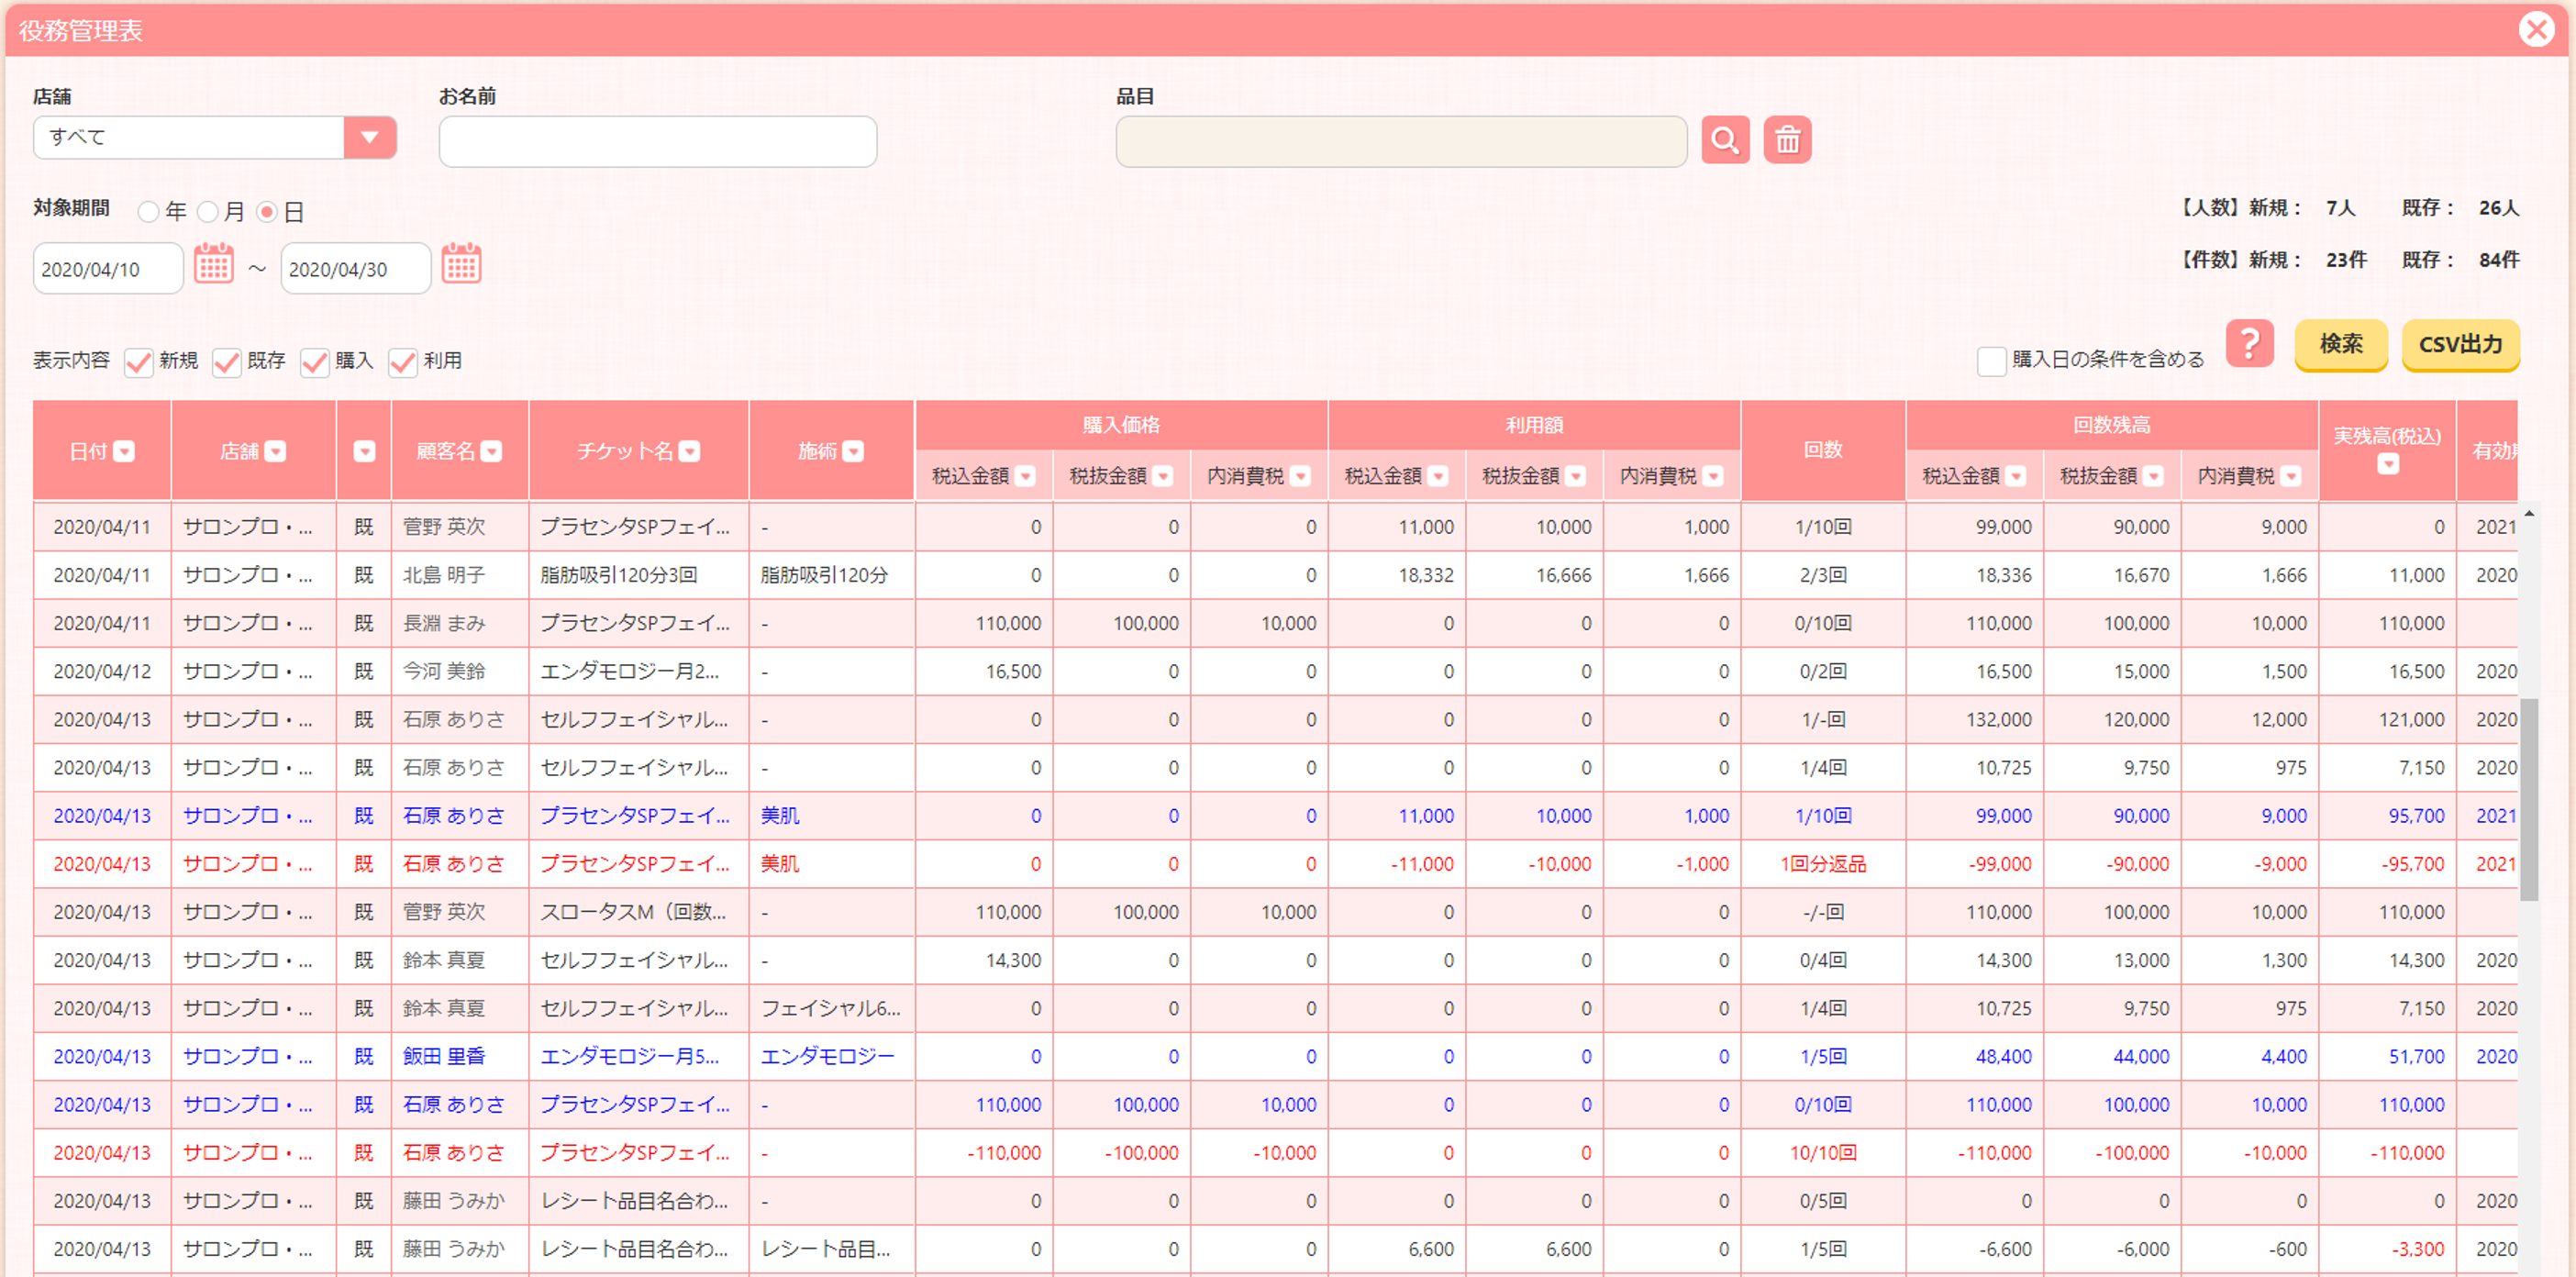The width and height of the screenshot is (2576, 1277).
Task: Click ticket name エンダモロジー月2...
Action: [x=630, y=672]
